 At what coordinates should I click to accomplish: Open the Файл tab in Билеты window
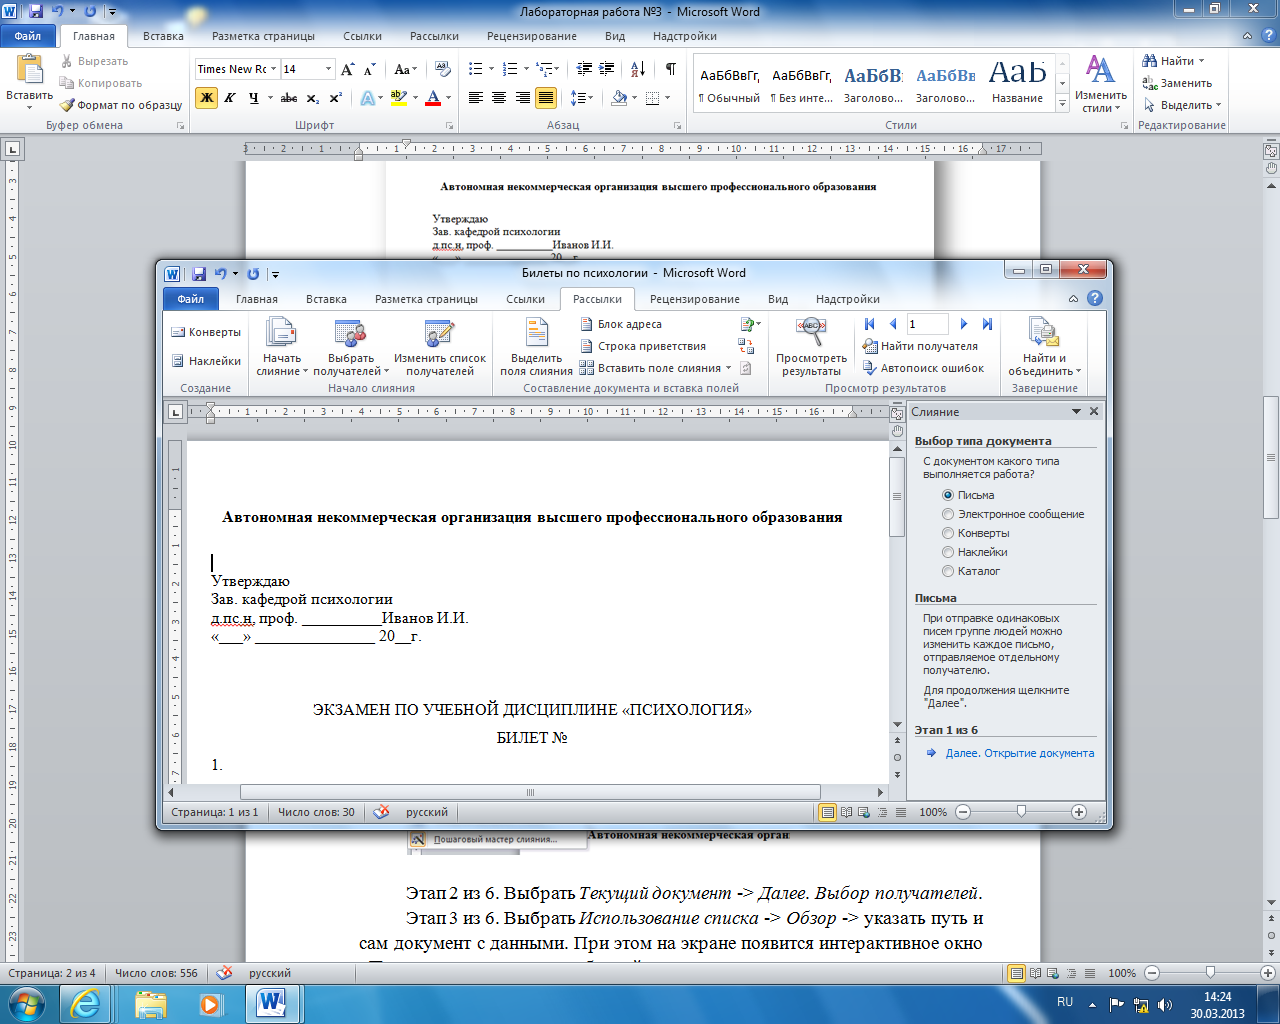pyautogui.click(x=190, y=299)
